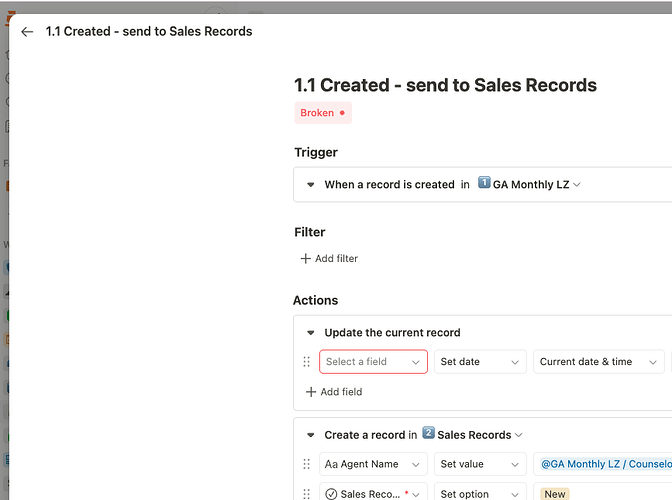Screen dimensions: 672x500
Task: Click the Add filter button
Action: [329, 259]
